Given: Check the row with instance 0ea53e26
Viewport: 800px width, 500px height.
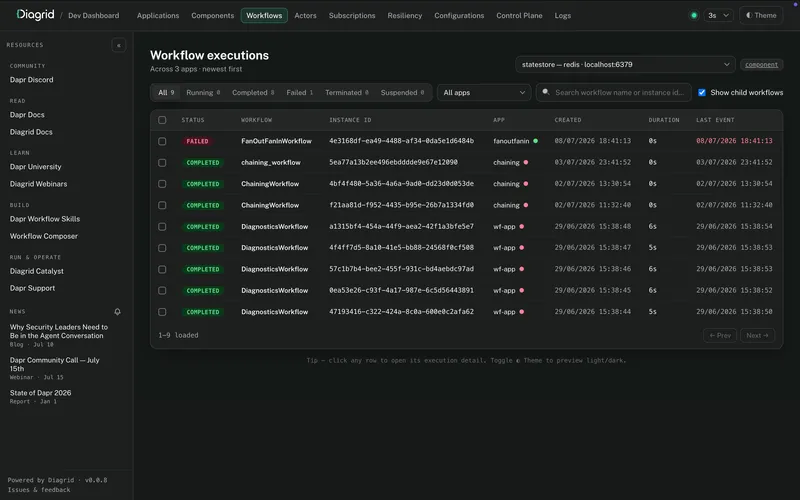Looking at the screenshot, I should pos(162,290).
